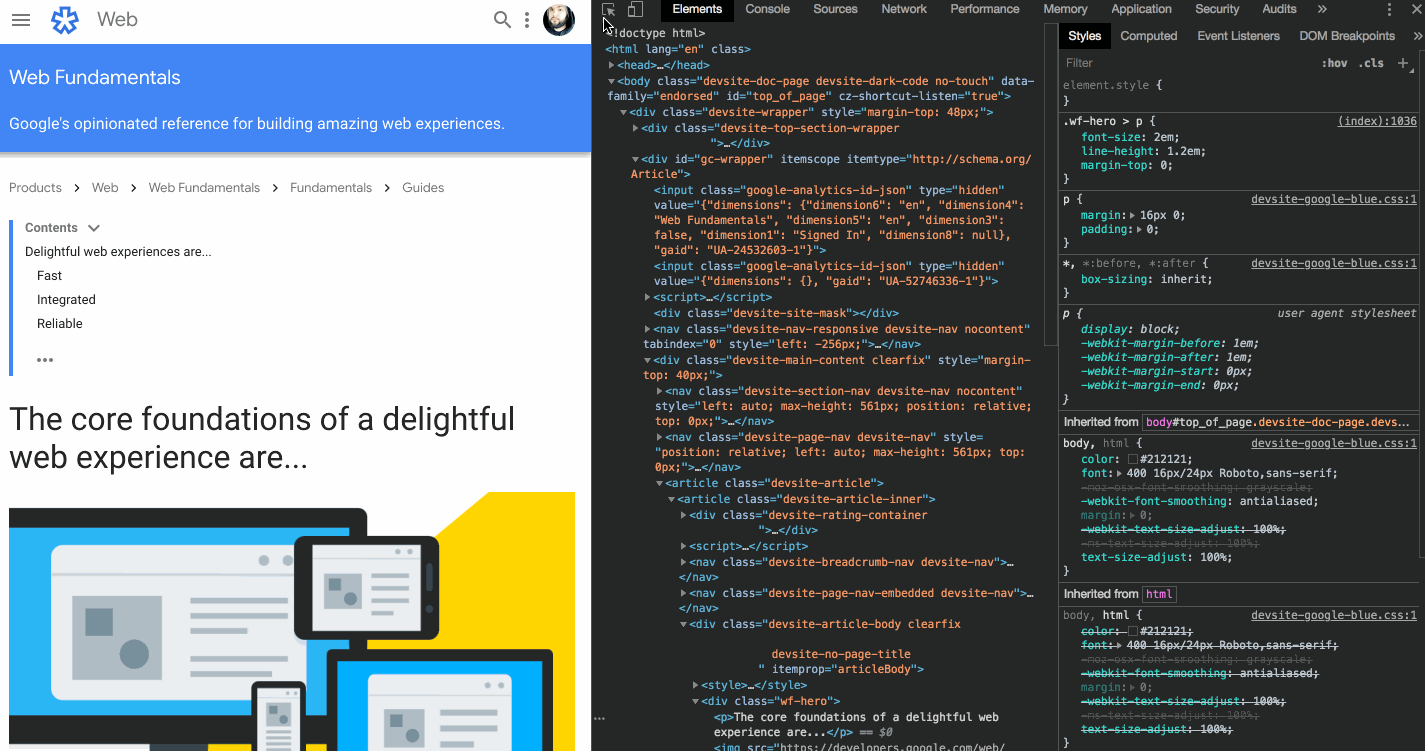Open the DevTools console drawer dots
This screenshot has height=751, width=1425.
pyautogui.click(x=599, y=718)
